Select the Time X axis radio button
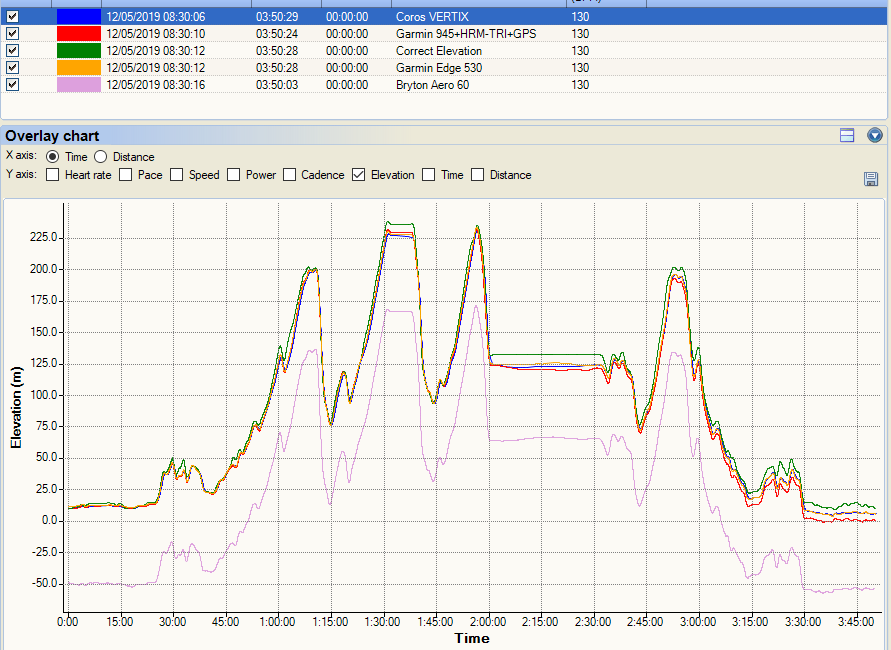The width and height of the screenshot is (891, 650). pos(52,157)
